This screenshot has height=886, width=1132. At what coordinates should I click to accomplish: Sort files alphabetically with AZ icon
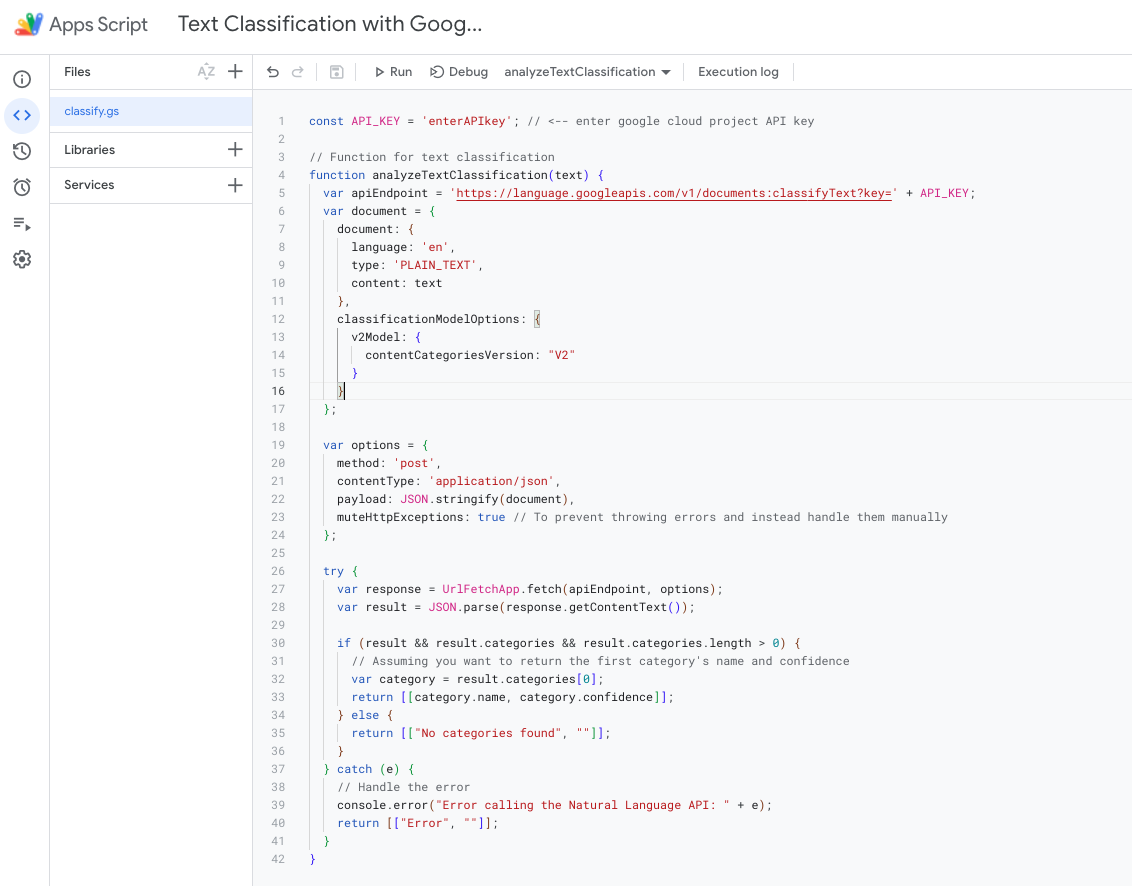[206, 71]
